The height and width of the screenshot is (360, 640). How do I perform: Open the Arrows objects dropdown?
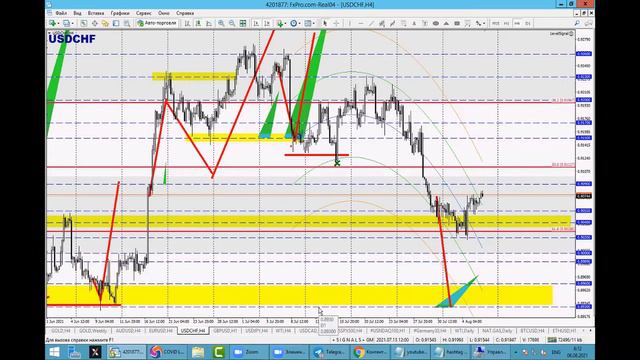480,23
